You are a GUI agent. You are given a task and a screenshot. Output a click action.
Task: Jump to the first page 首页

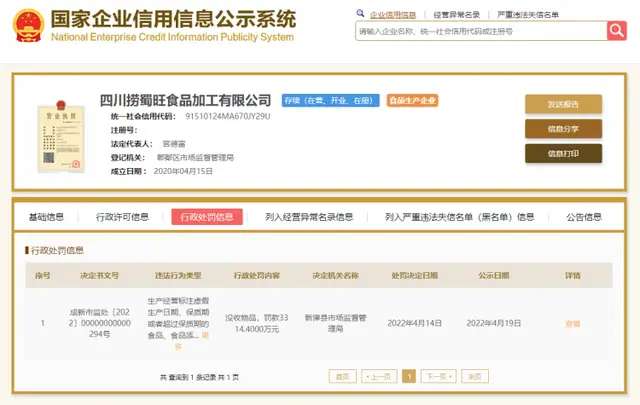pyautogui.click(x=342, y=377)
